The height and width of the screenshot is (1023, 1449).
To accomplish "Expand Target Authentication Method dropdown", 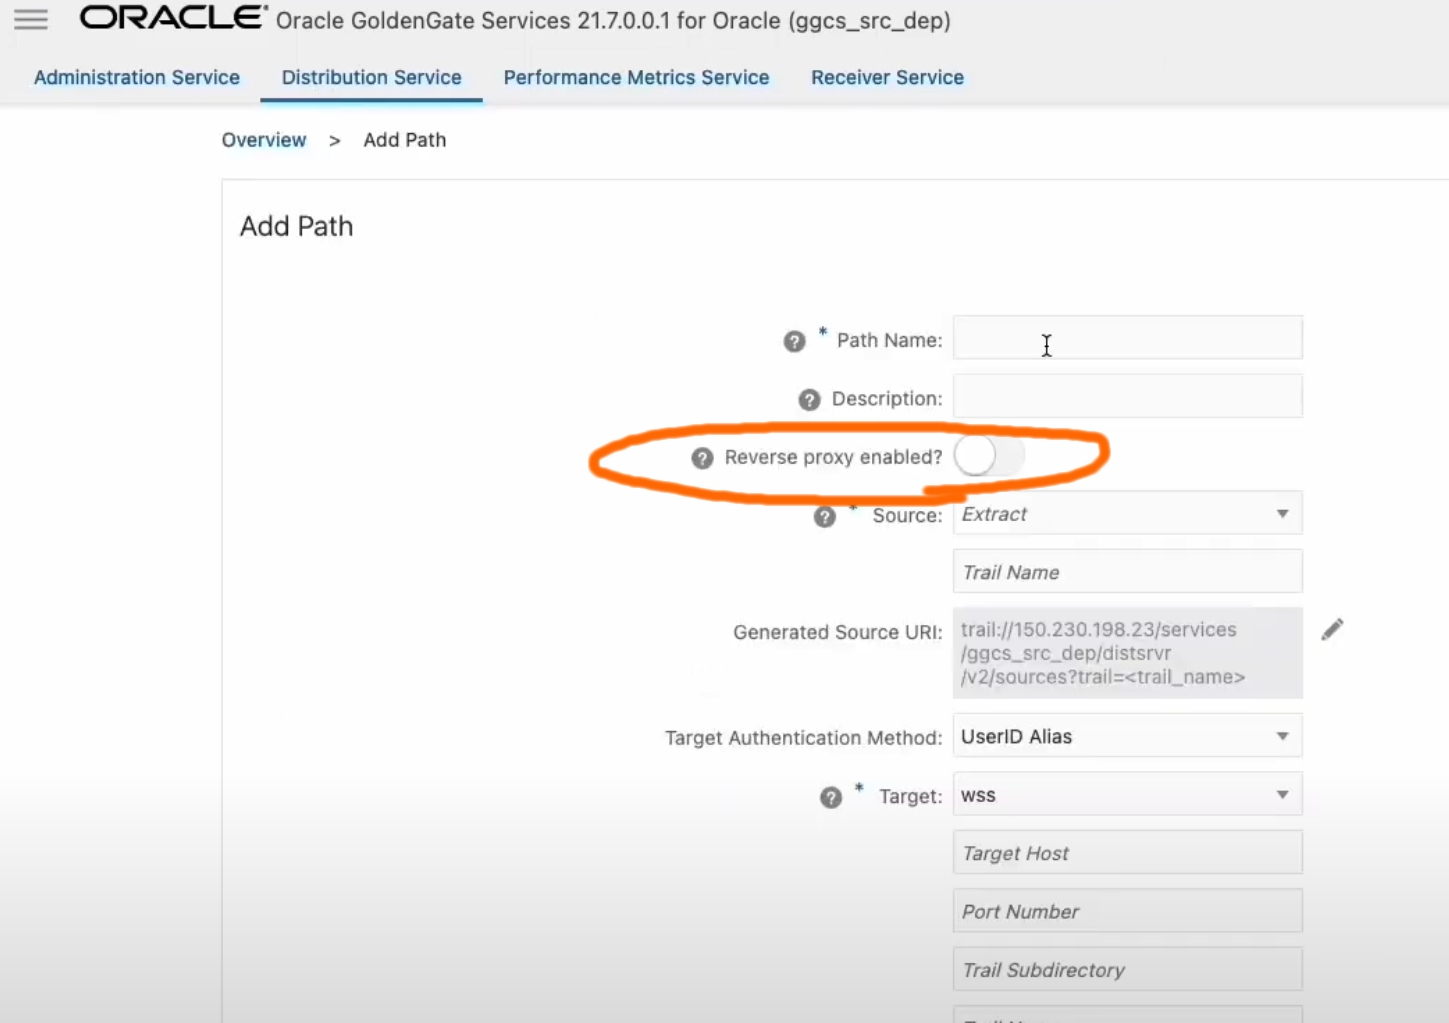I will pos(1127,737).
